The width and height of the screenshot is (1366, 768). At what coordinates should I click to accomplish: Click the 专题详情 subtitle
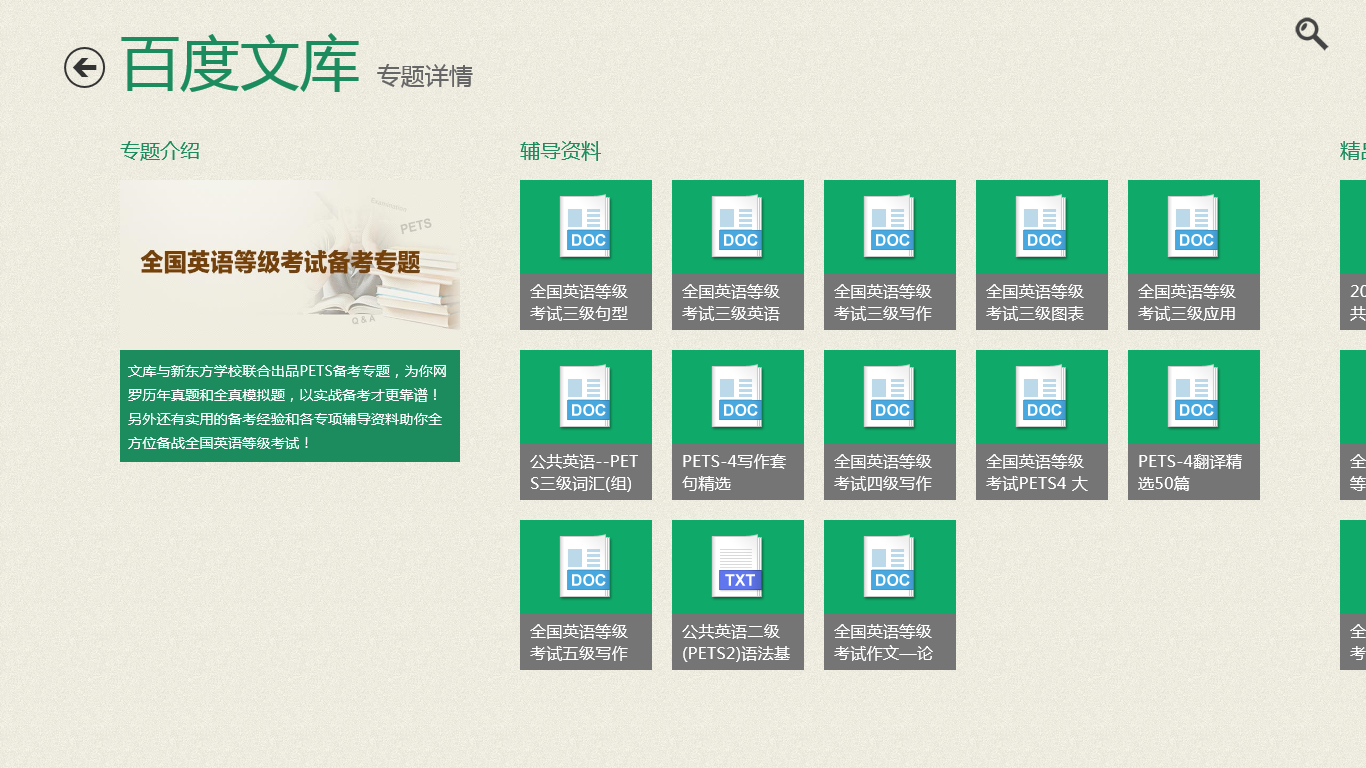click(425, 76)
